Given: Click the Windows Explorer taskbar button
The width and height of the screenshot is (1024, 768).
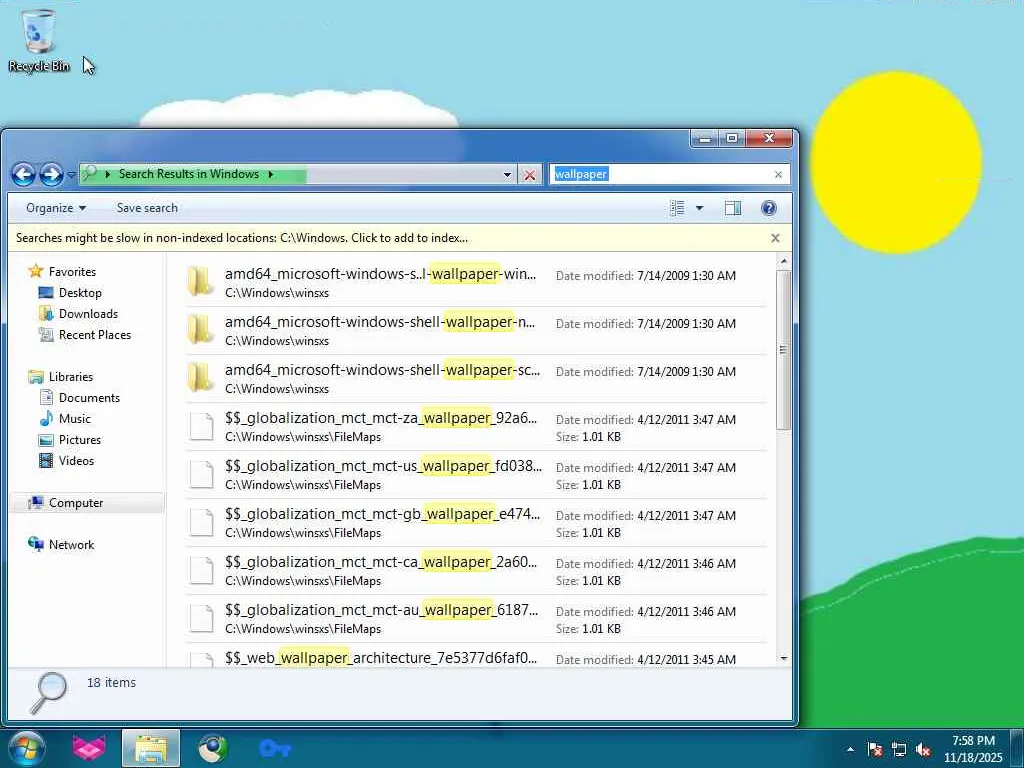Looking at the screenshot, I should coord(151,748).
